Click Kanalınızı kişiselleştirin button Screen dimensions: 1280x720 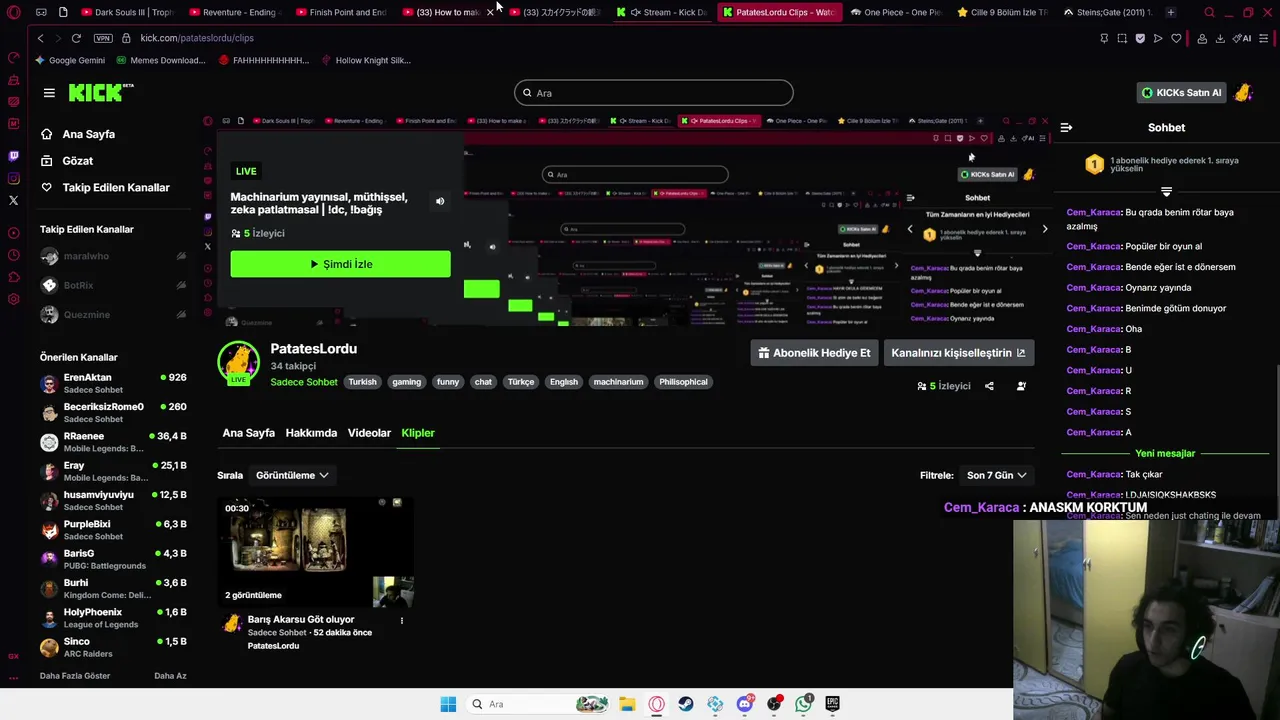[958, 353]
